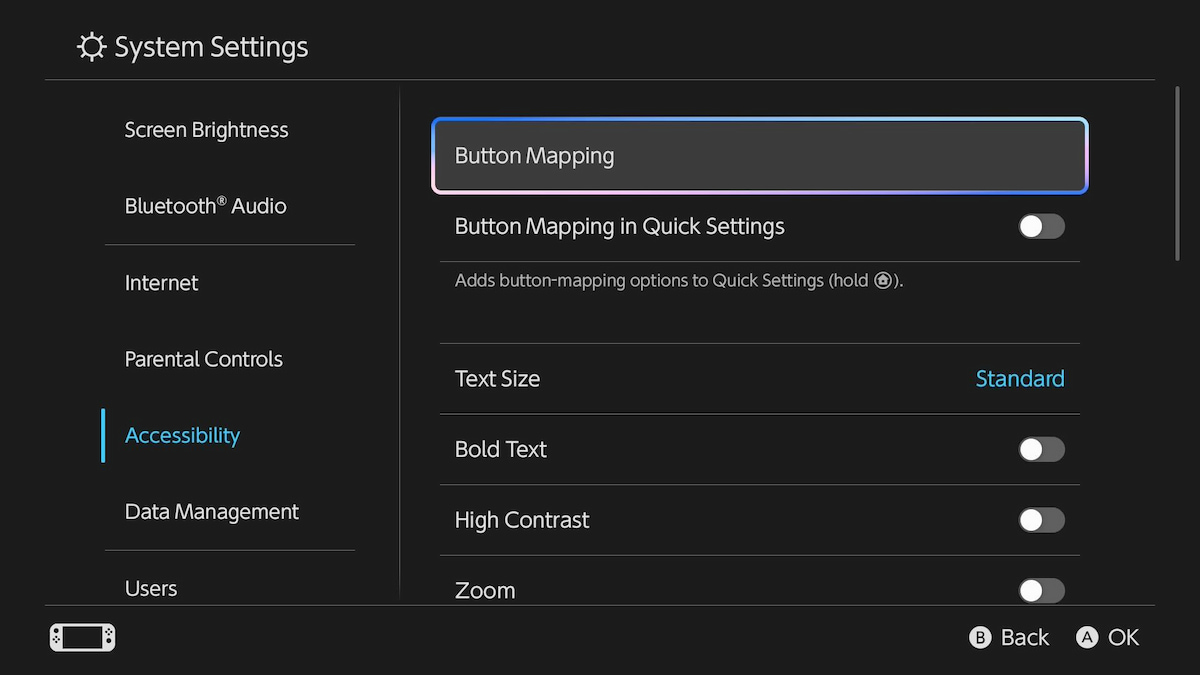Select the Accessibility sidebar item
This screenshot has height=675, width=1200.
tap(182, 435)
